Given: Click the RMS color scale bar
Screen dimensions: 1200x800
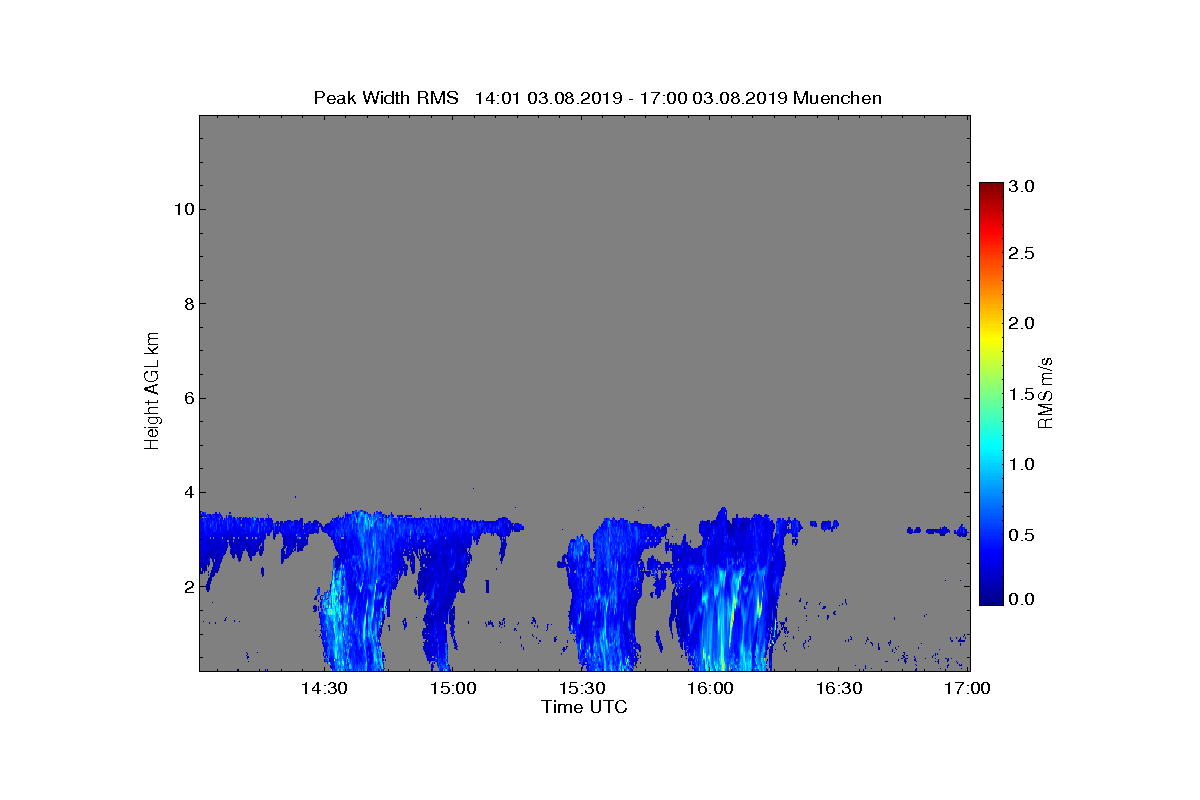Looking at the screenshot, I should [990, 394].
